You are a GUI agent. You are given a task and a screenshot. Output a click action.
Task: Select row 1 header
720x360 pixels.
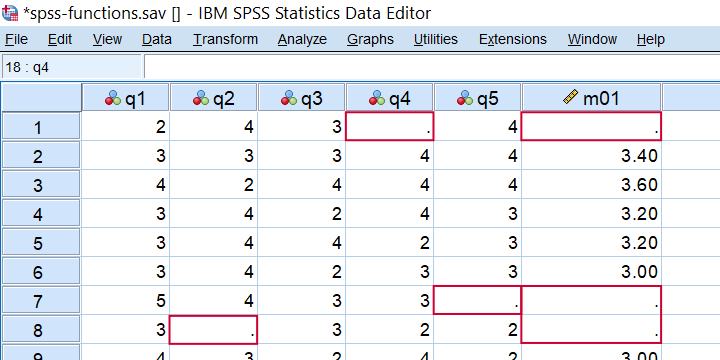click(x=41, y=126)
